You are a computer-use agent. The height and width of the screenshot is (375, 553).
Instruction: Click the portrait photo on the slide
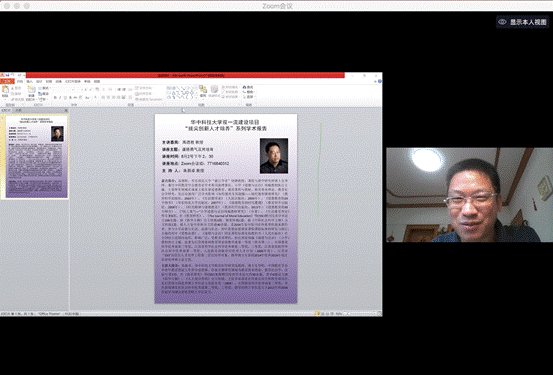(274, 156)
